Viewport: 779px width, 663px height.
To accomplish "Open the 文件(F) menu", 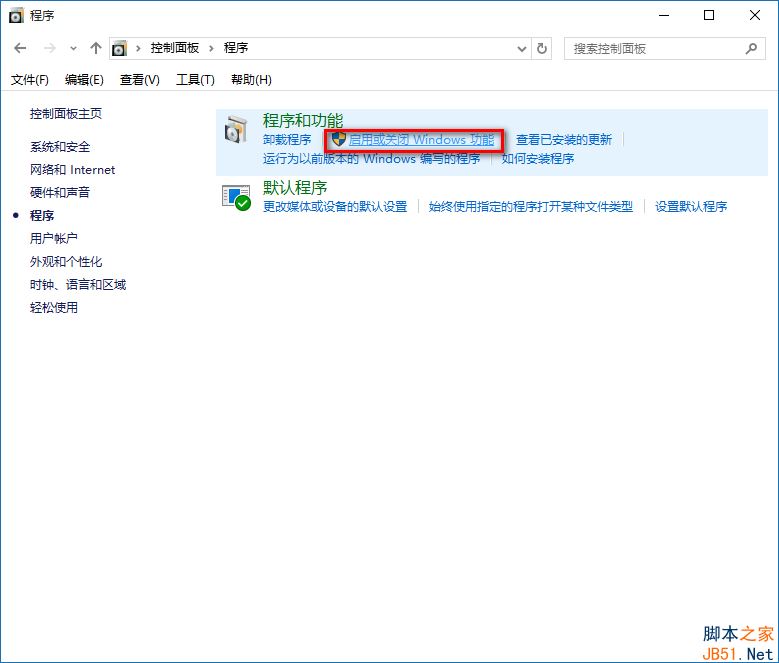I will click(x=30, y=80).
